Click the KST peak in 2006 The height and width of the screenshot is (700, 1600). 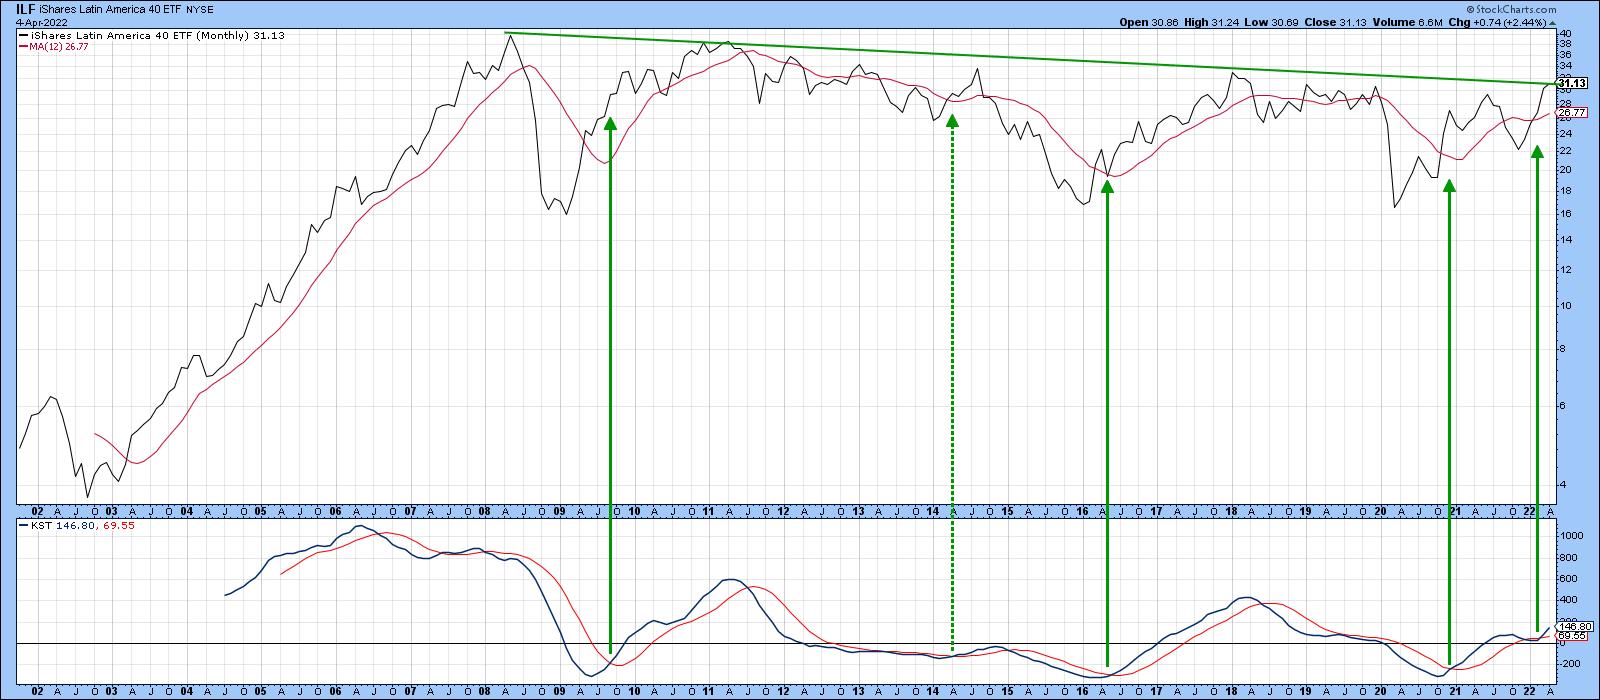coord(360,526)
